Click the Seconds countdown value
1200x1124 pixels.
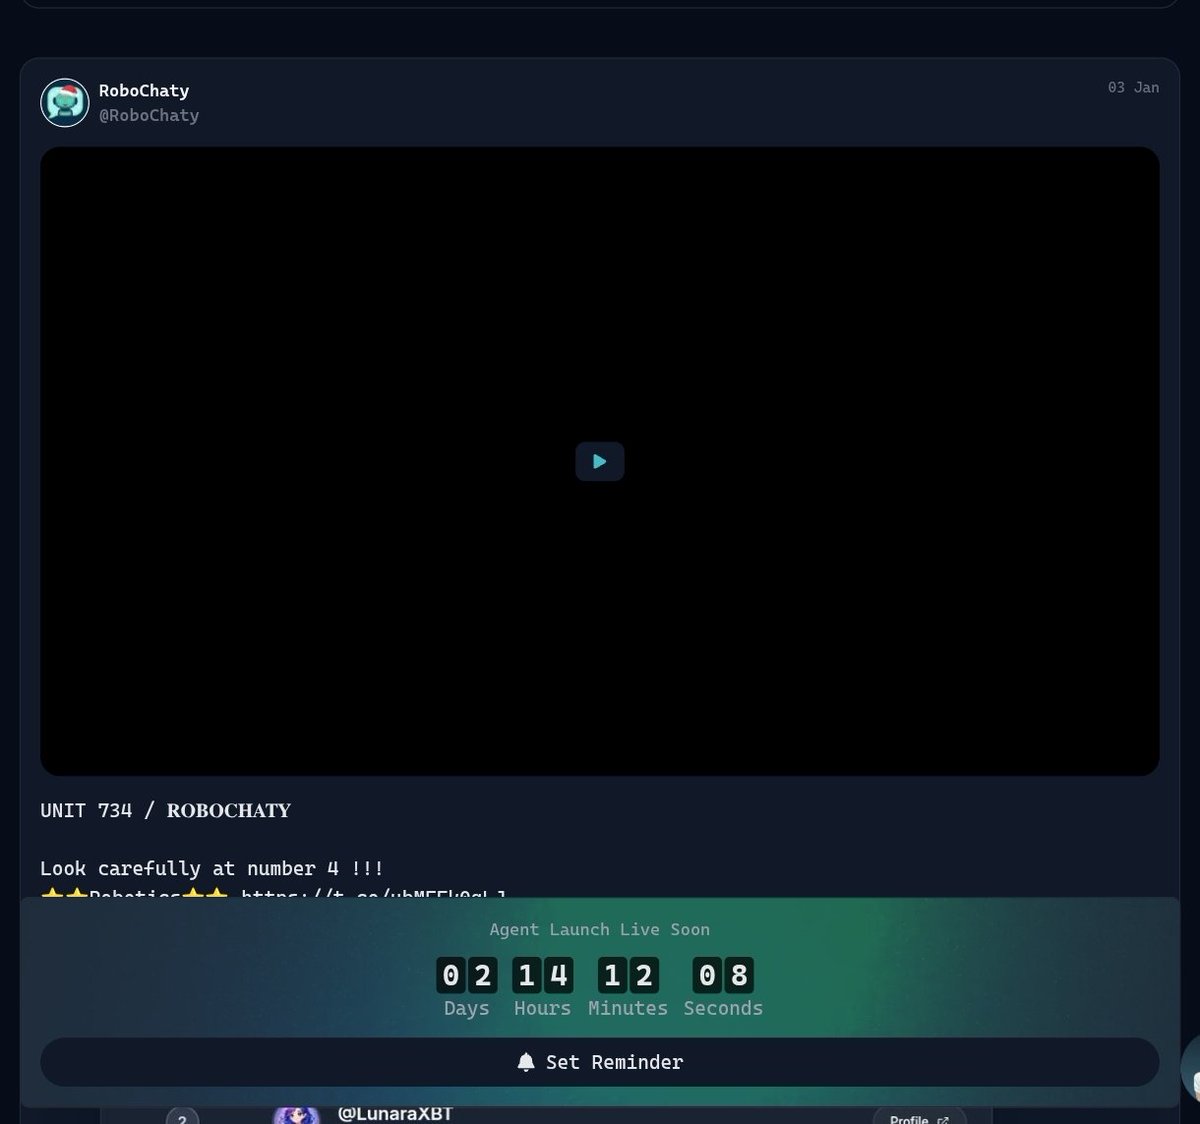723,975
